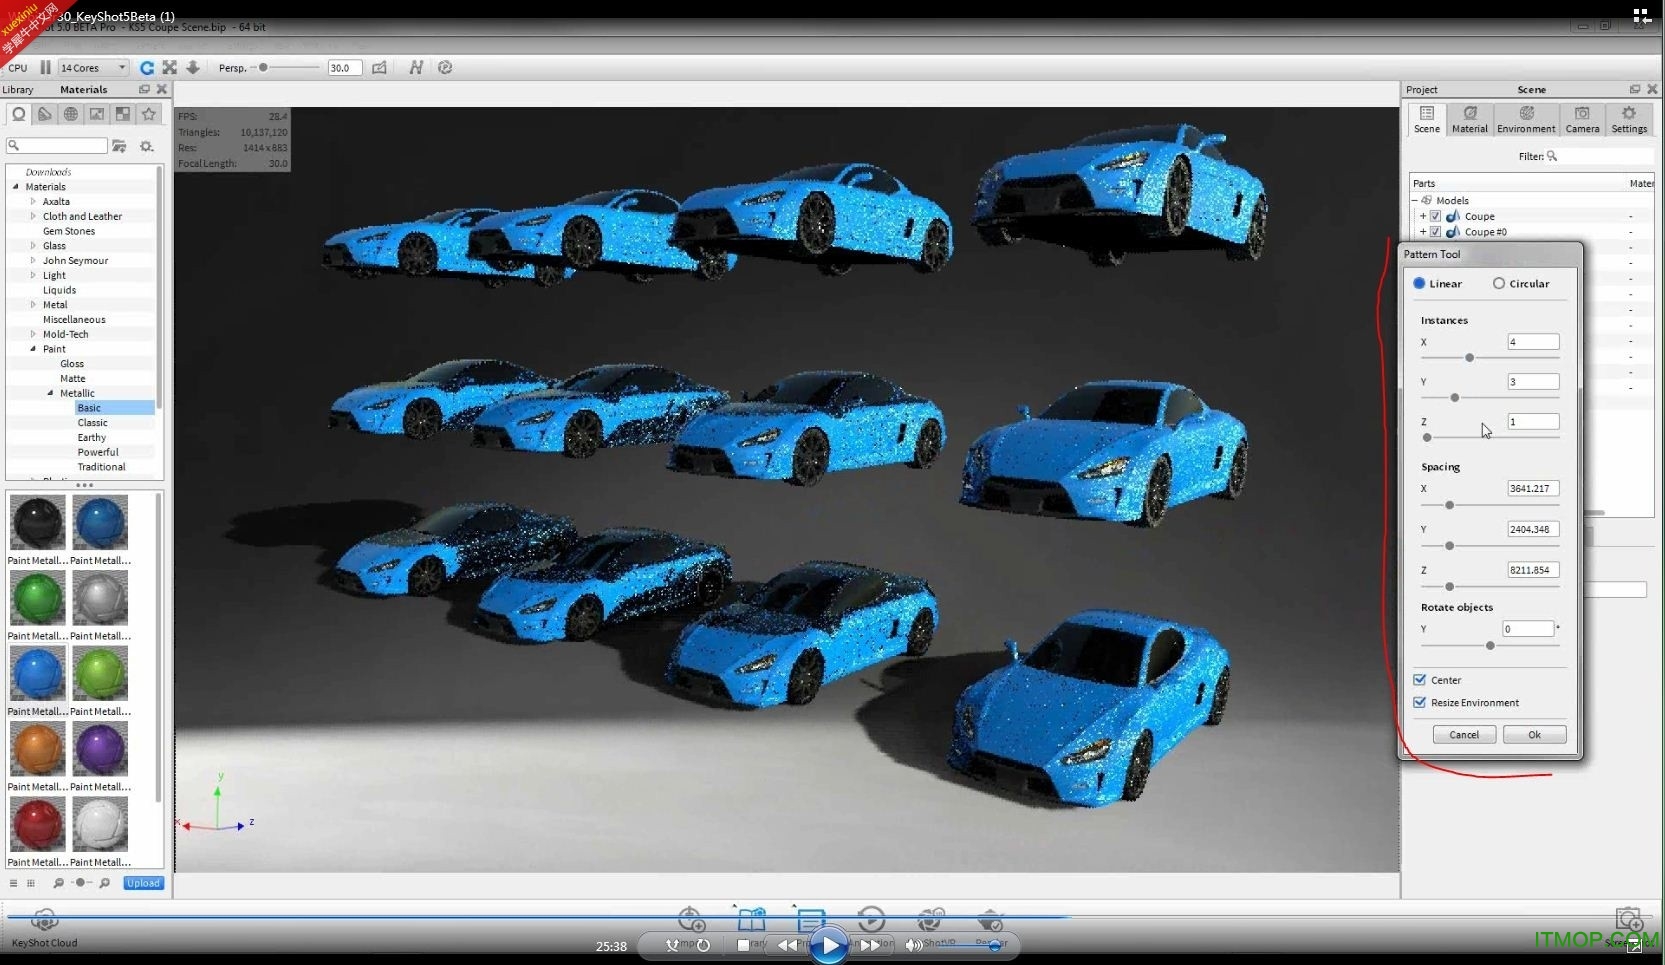Open the Camera tab icon
Viewport: 1665px width, 965px height.
1581,119
